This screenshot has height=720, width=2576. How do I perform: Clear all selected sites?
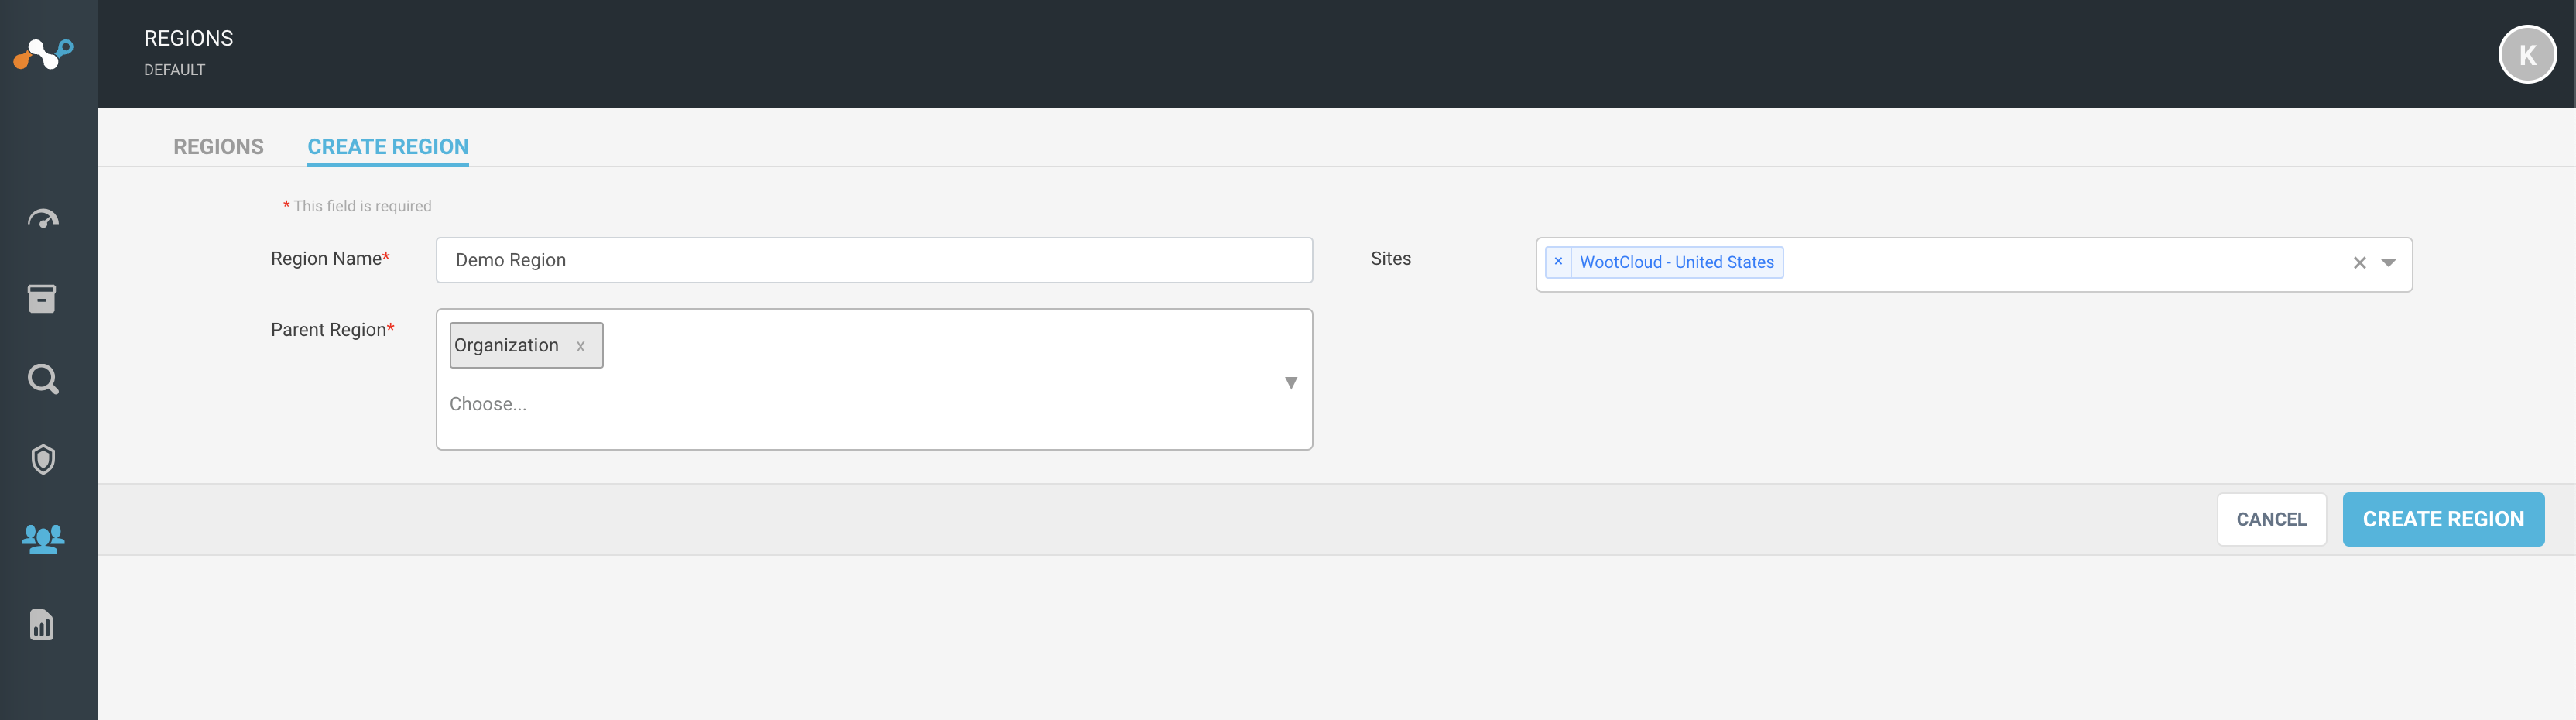pos(2359,263)
